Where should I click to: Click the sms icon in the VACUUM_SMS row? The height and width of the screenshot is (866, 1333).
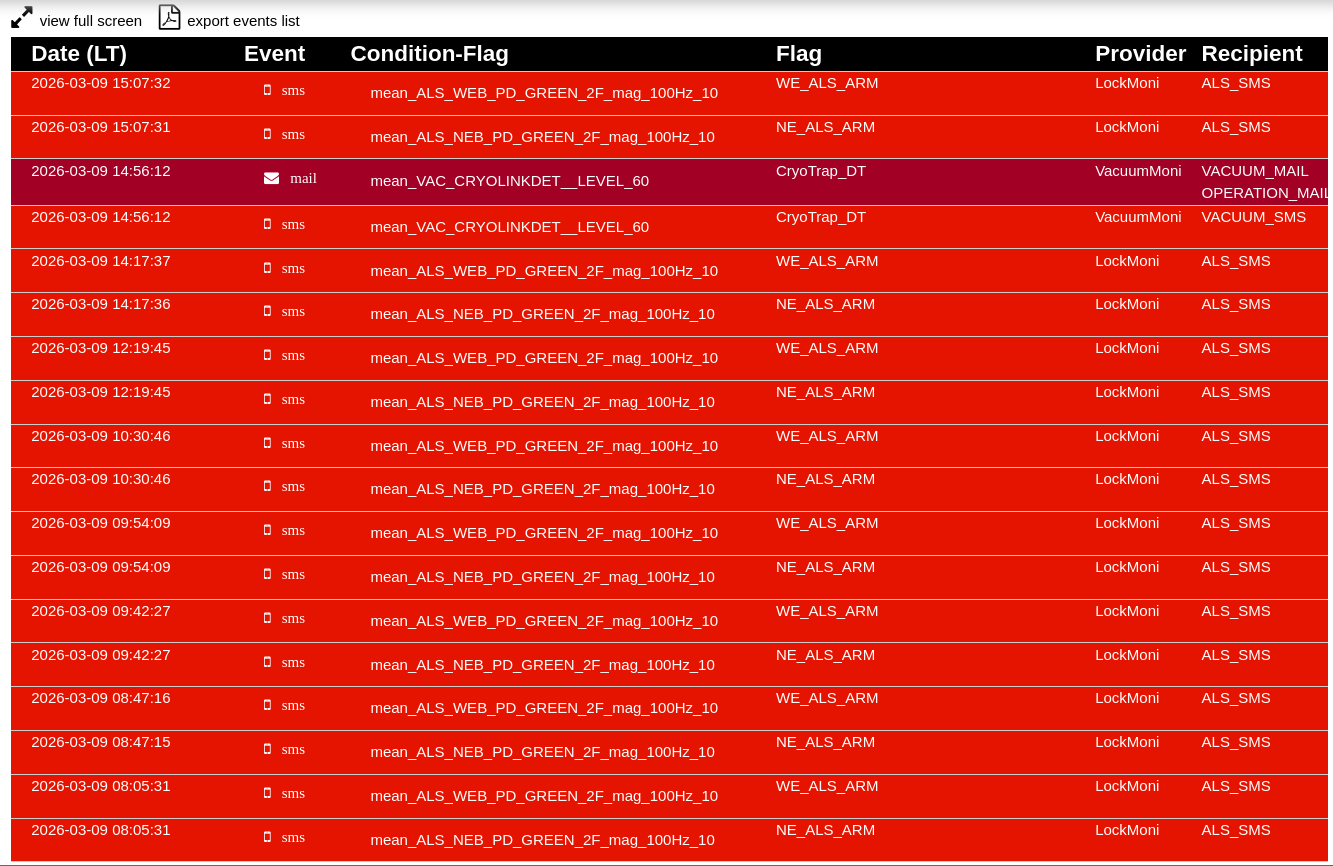267,225
